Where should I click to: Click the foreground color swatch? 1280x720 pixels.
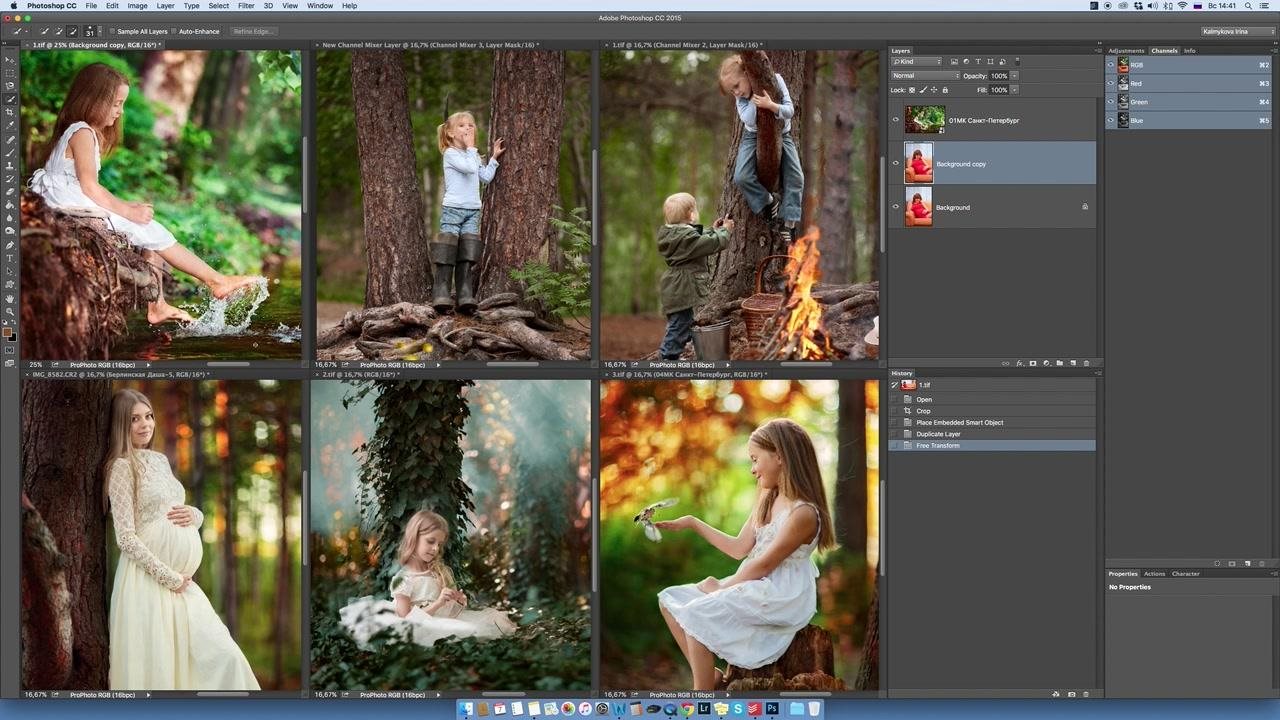pyautogui.click(x=7, y=331)
